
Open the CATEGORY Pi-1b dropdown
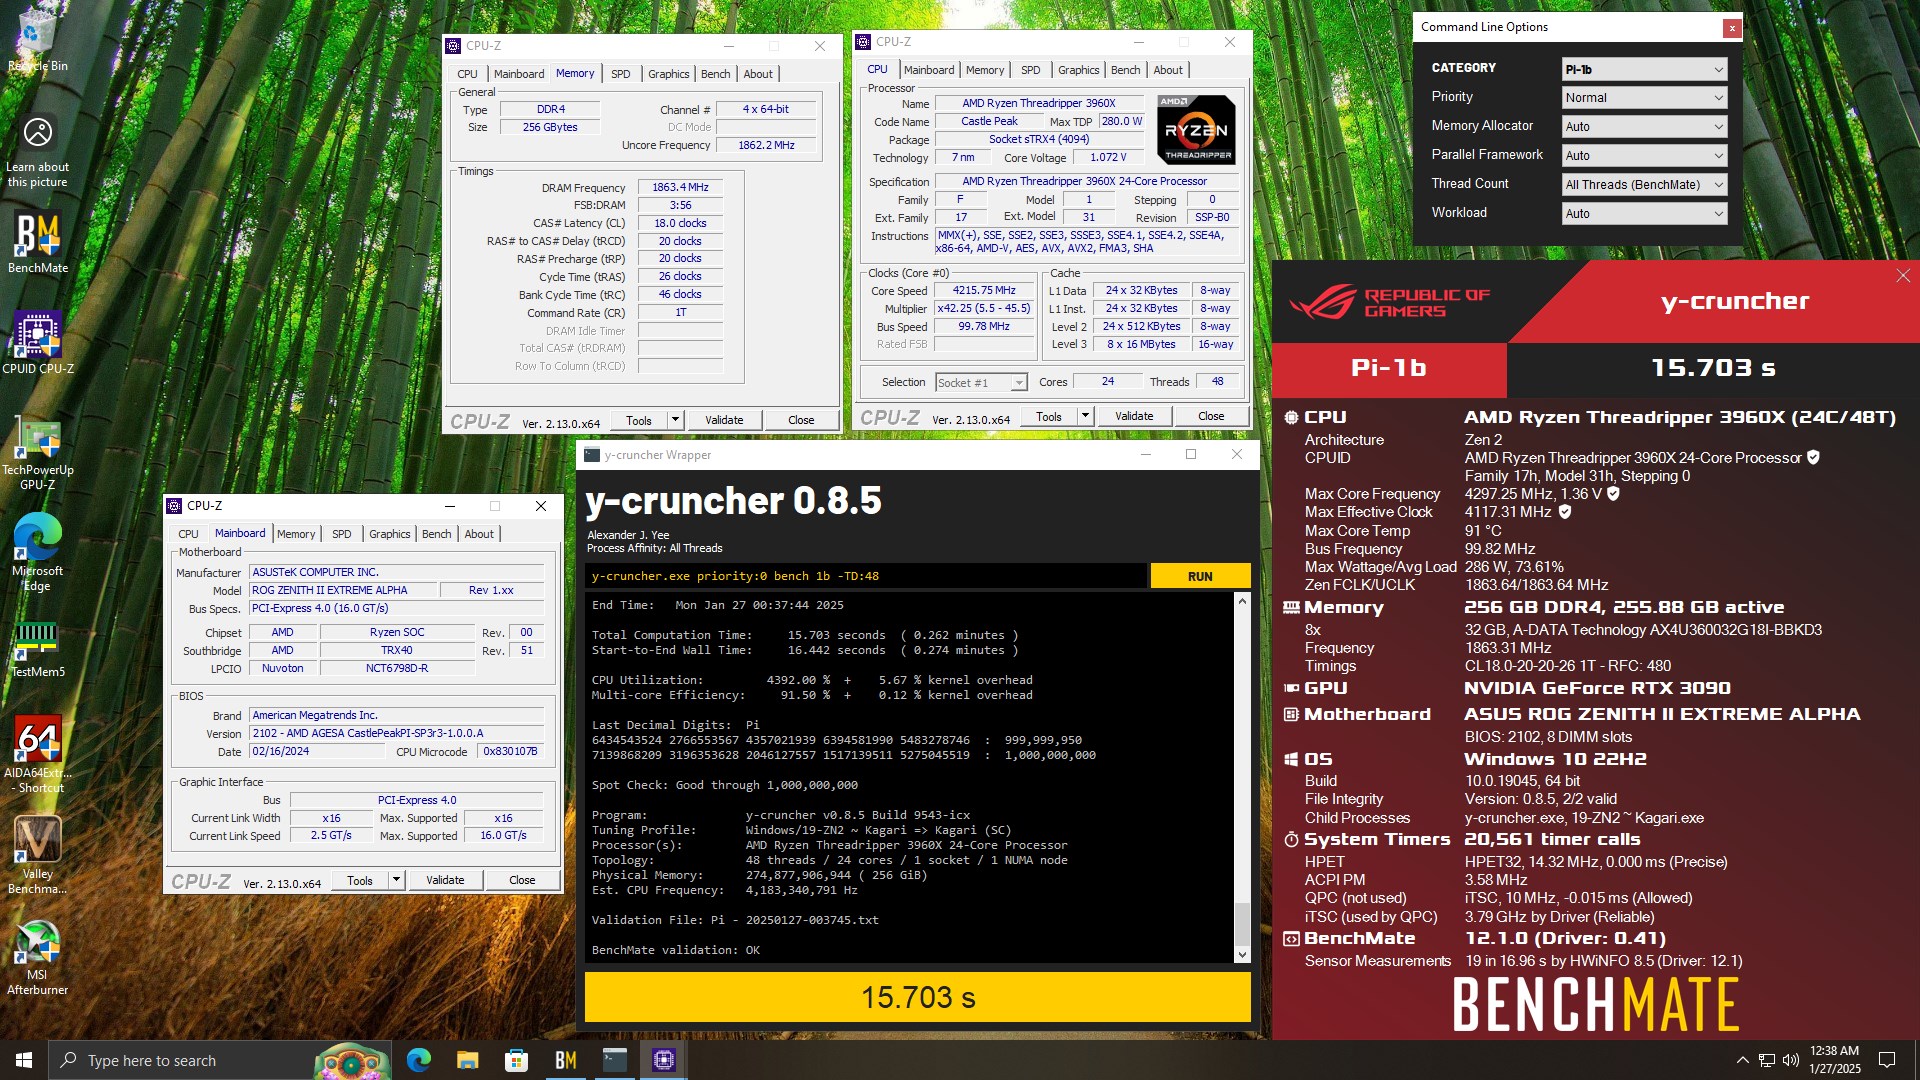pos(1644,69)
